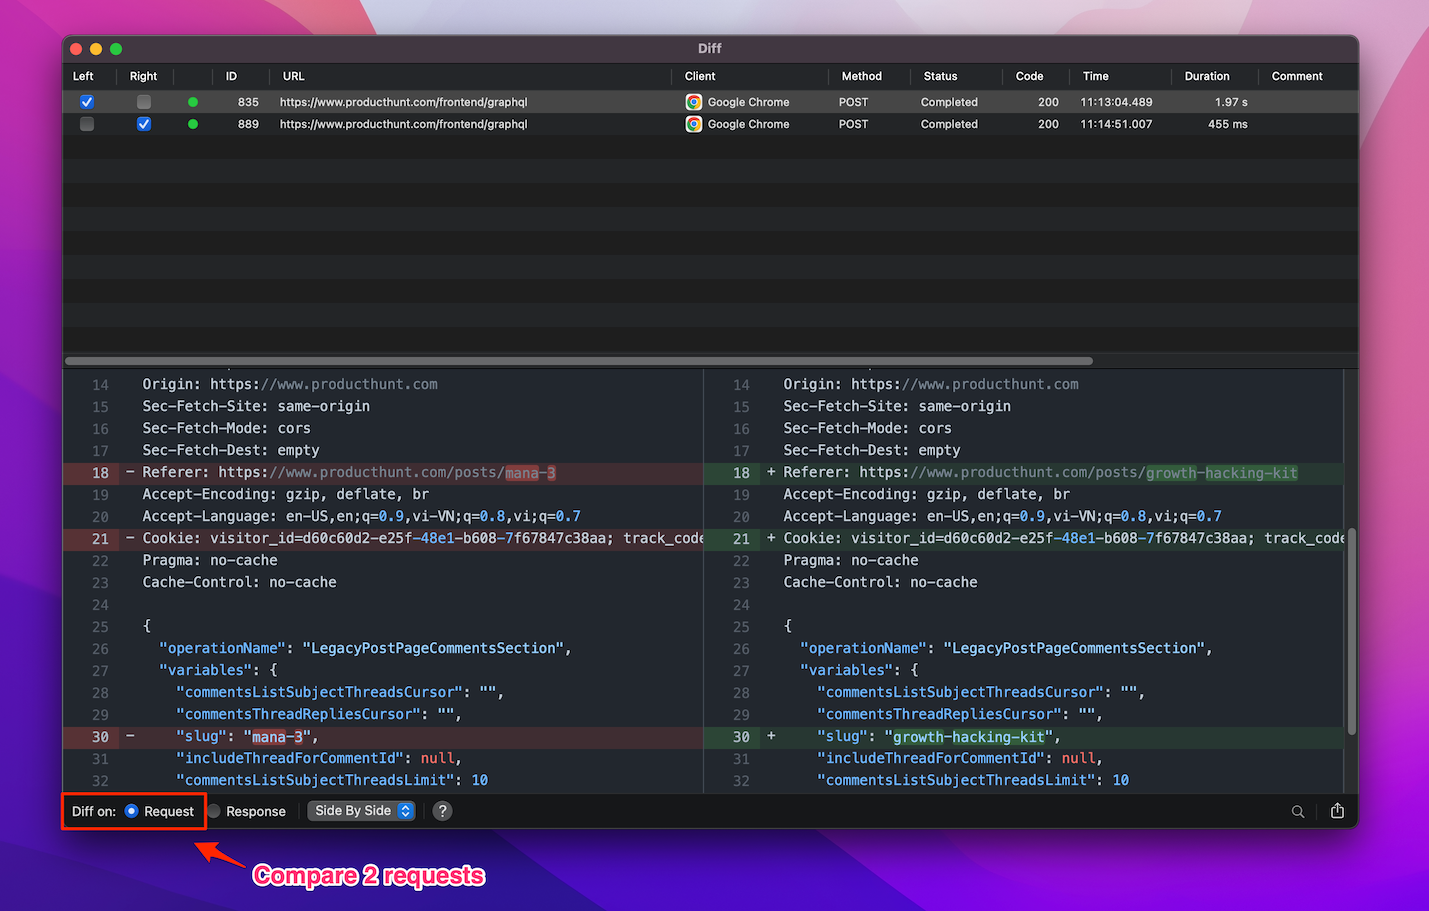
Task: Click the search magnifier icon in bottom bar
Action: 1298,812
